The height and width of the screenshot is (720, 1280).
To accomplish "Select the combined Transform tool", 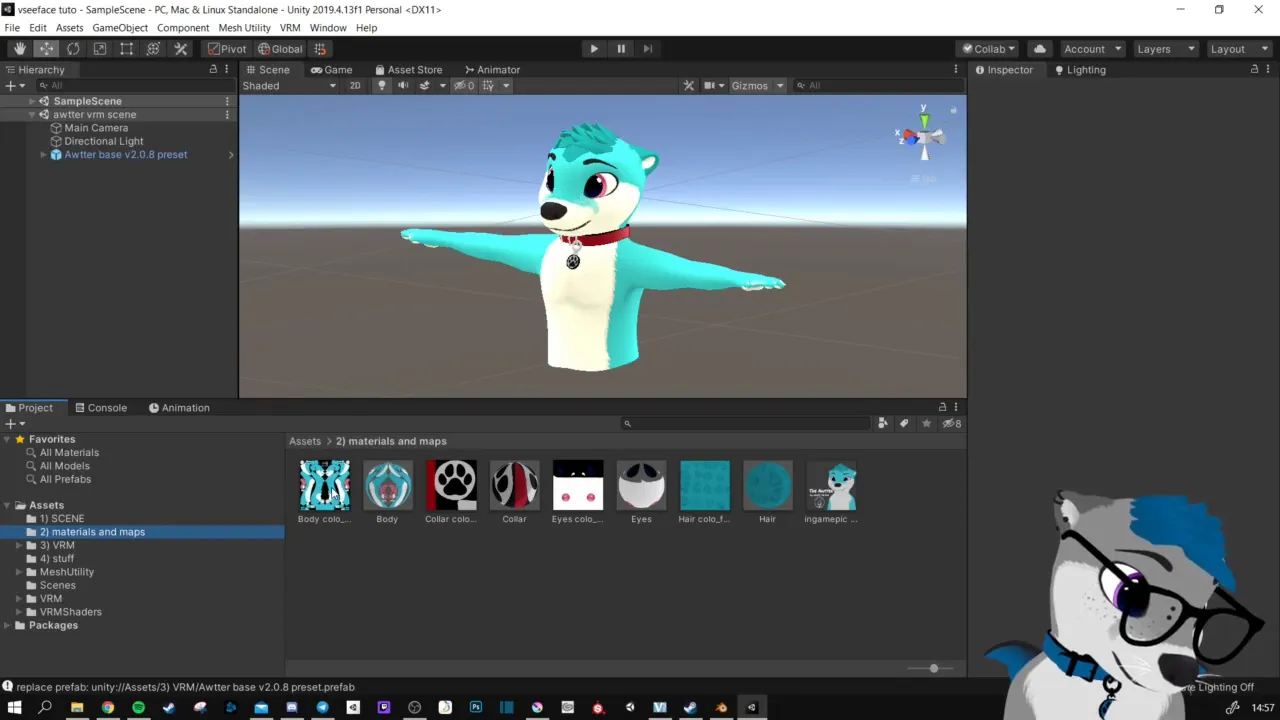I will 153,49.
